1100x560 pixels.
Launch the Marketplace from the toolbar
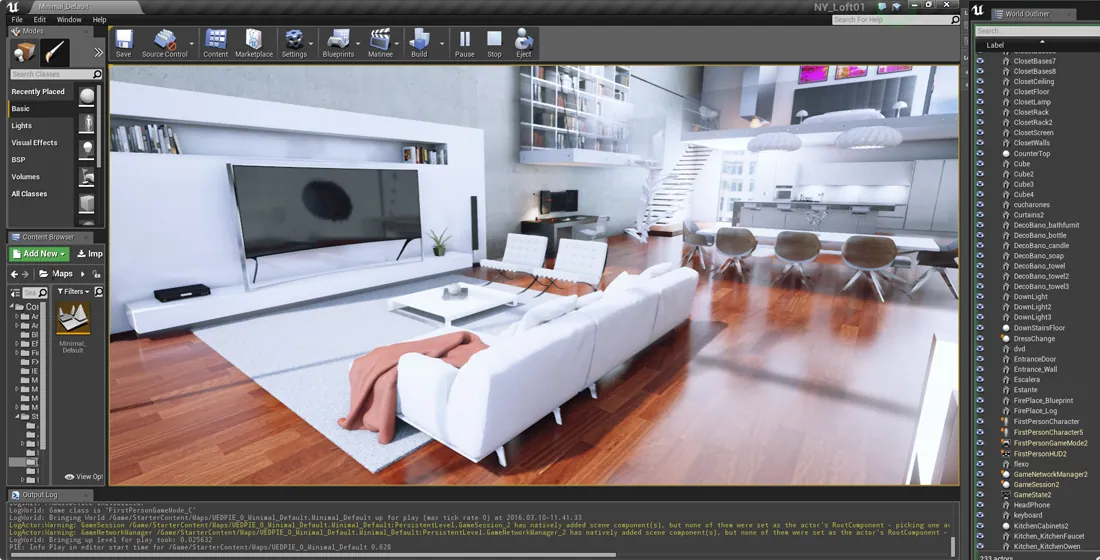[x=254, y=44]
